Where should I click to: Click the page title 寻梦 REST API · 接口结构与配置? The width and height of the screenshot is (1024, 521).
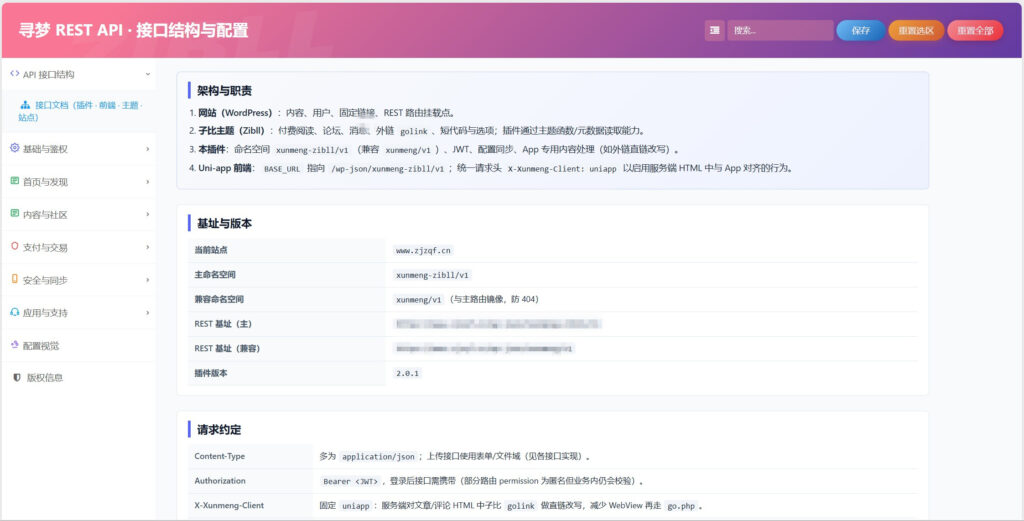click(x=133, y=30)
